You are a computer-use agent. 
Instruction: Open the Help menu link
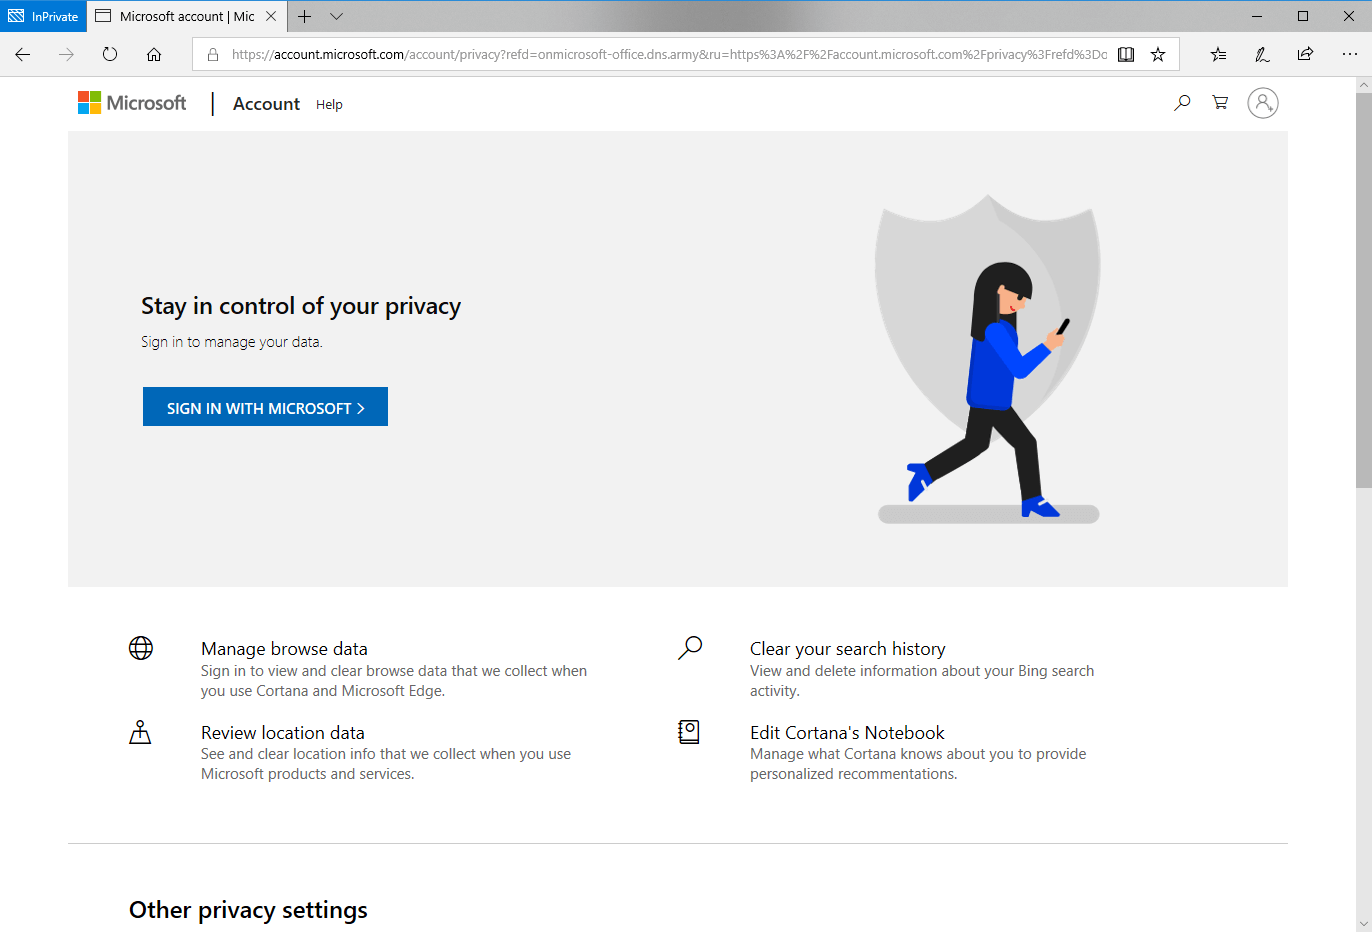click(x=329, y=105)
